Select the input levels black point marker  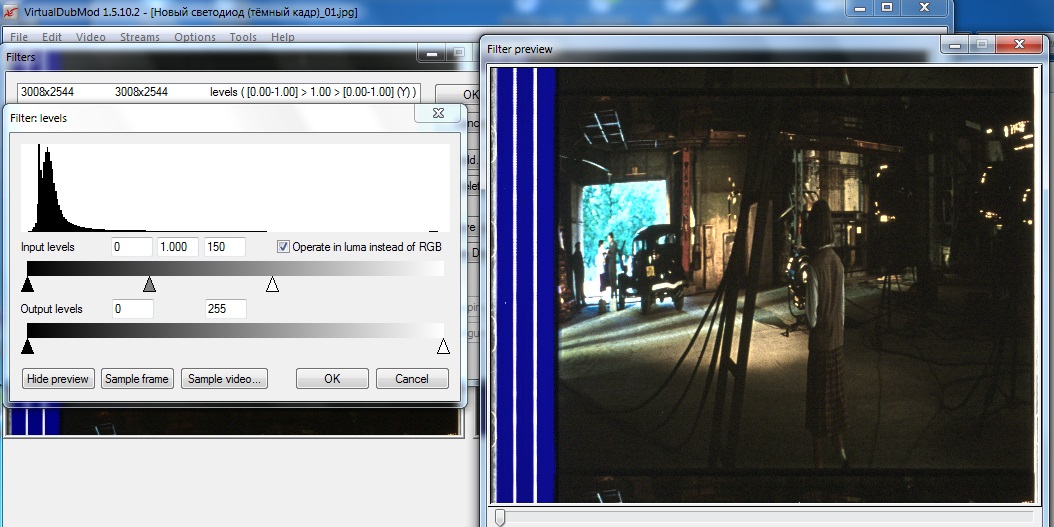tap(27, 286)
